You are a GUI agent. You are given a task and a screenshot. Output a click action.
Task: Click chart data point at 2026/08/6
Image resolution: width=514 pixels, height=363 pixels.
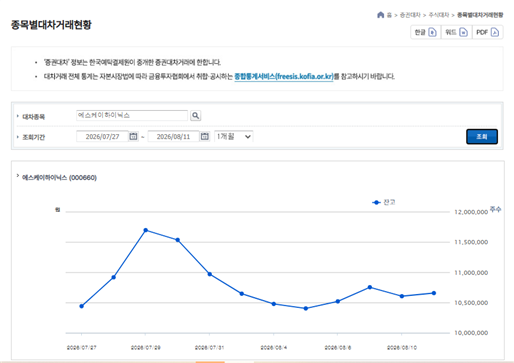click(338, 301)
